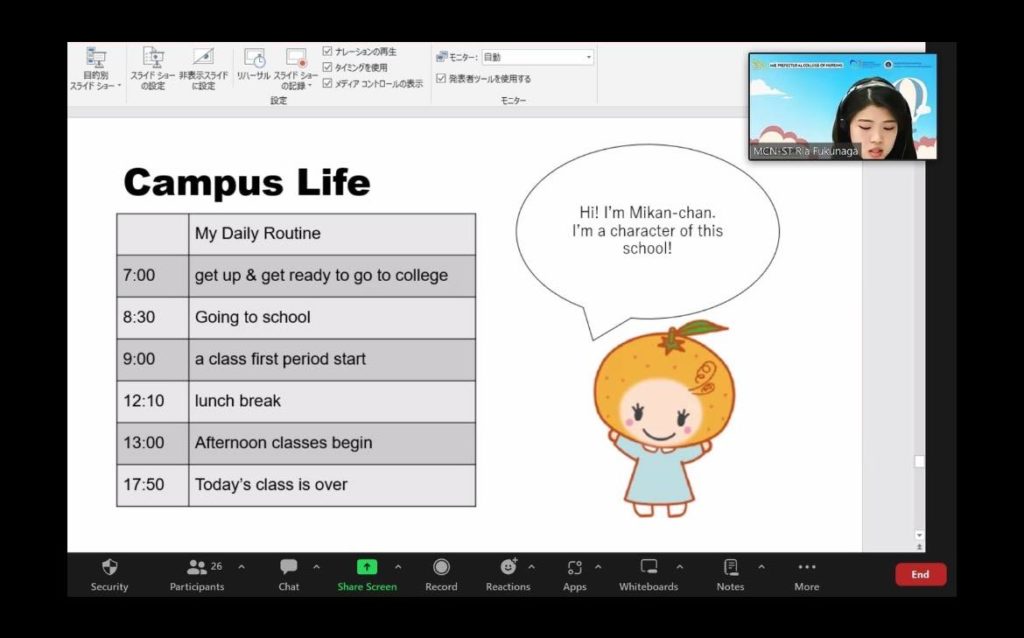Click "a class first period start" cell
Screen dimensions: 1024x638
tap(332, 359)
